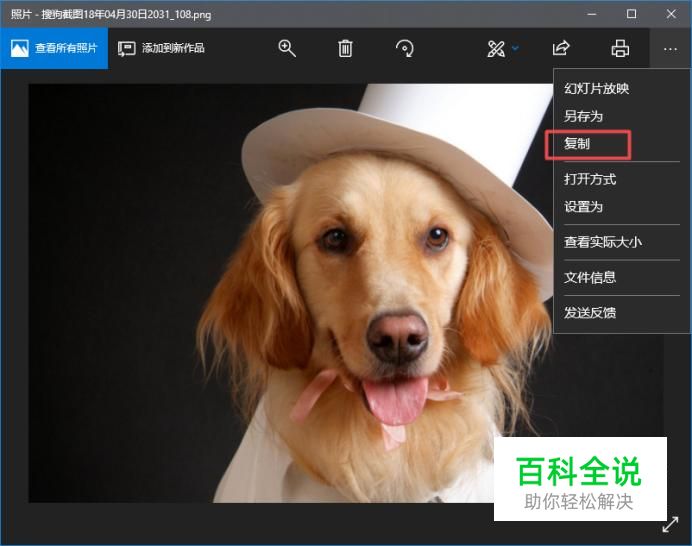This screenshot has width=692, height=546.
Task: Click 查看所有照片 button
Action: (x=54, y=48)
